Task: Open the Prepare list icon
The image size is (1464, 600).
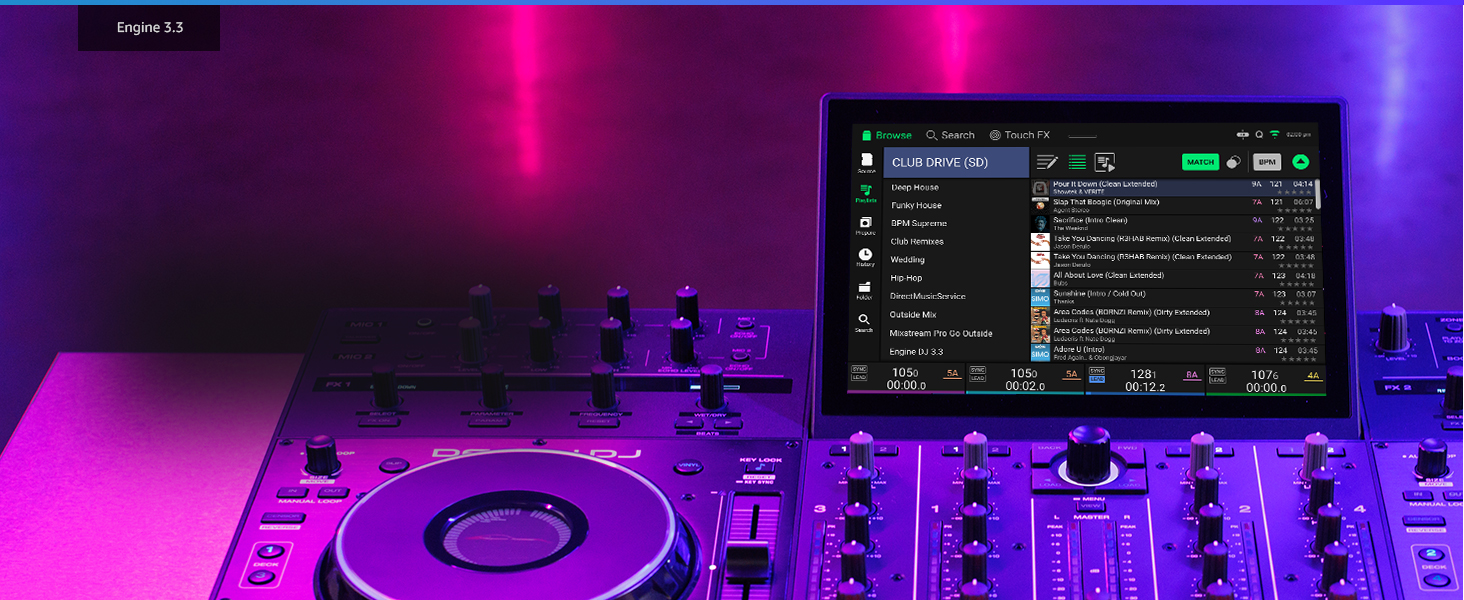Action: click(866, 226)
